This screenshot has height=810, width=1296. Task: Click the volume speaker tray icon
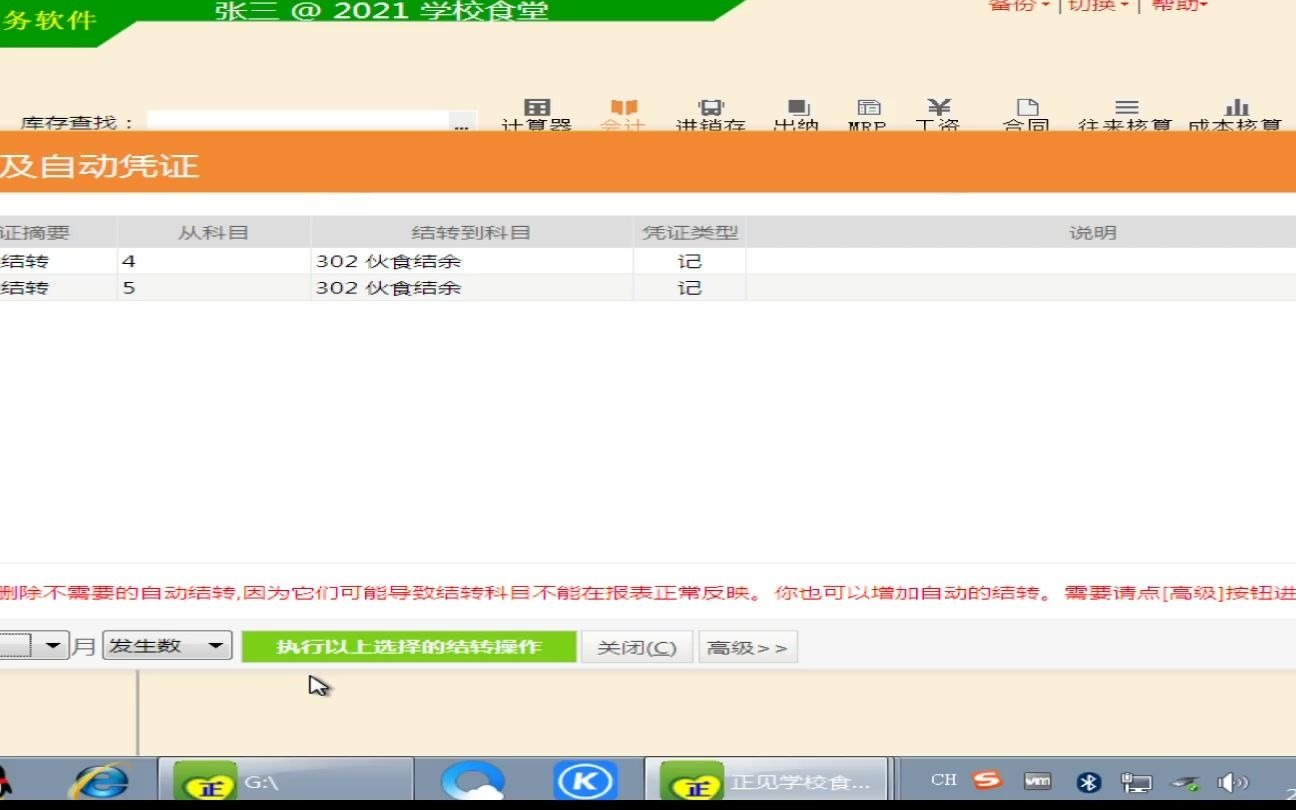coord(1232,782)
